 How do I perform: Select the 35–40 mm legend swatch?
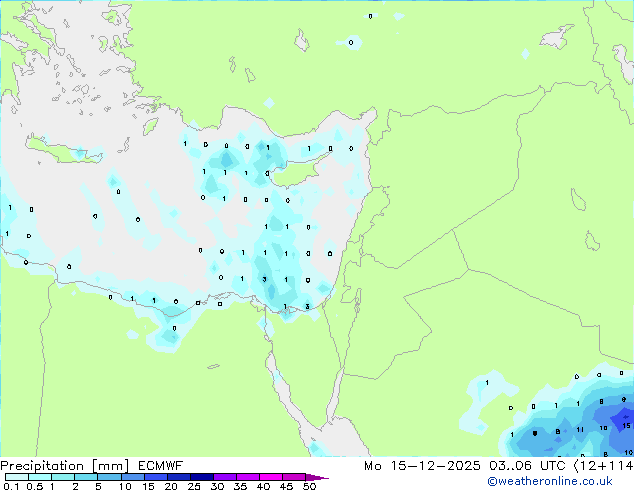click(x=248, y=477)
